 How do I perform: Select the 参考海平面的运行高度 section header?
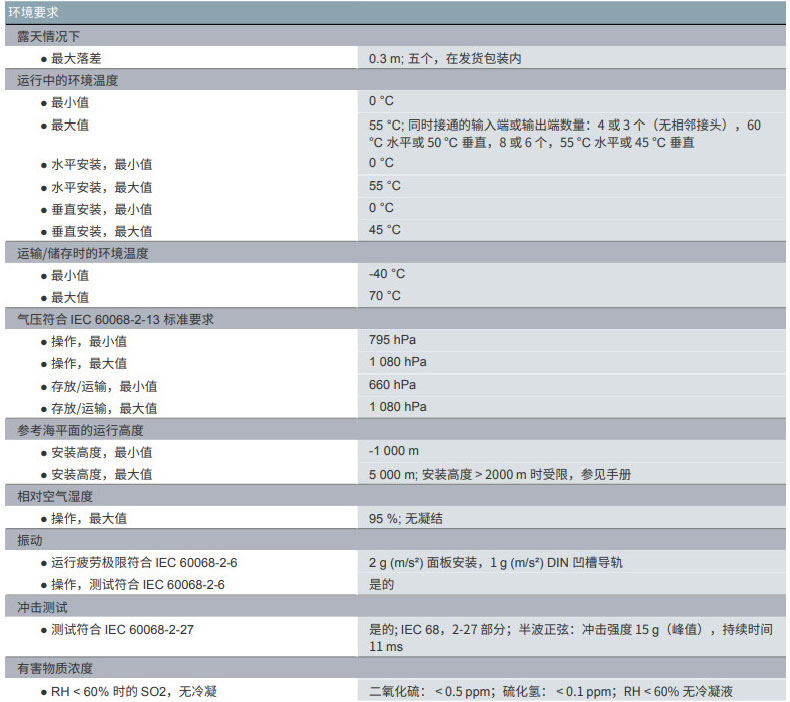click(x=82, y=430)
